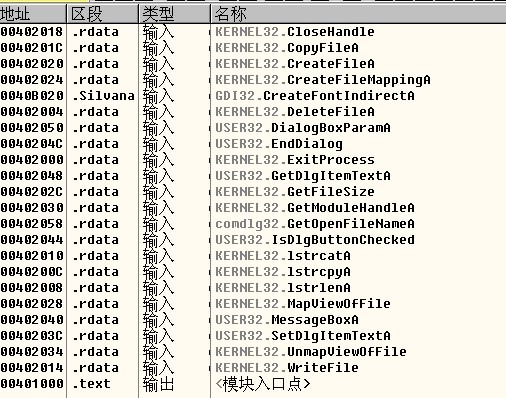Click address 0040200C

tap(32, 272)
